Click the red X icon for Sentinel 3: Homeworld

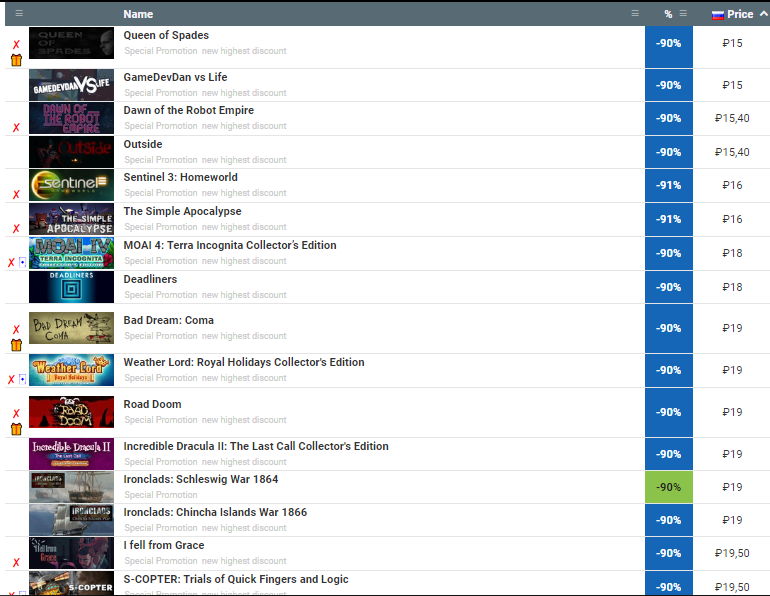click(x=16, y=194)
